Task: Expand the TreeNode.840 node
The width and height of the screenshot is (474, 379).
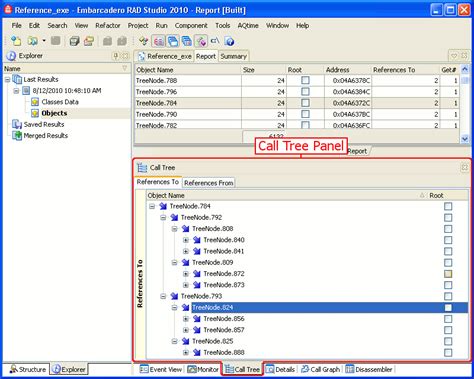Action: point(186,240)
